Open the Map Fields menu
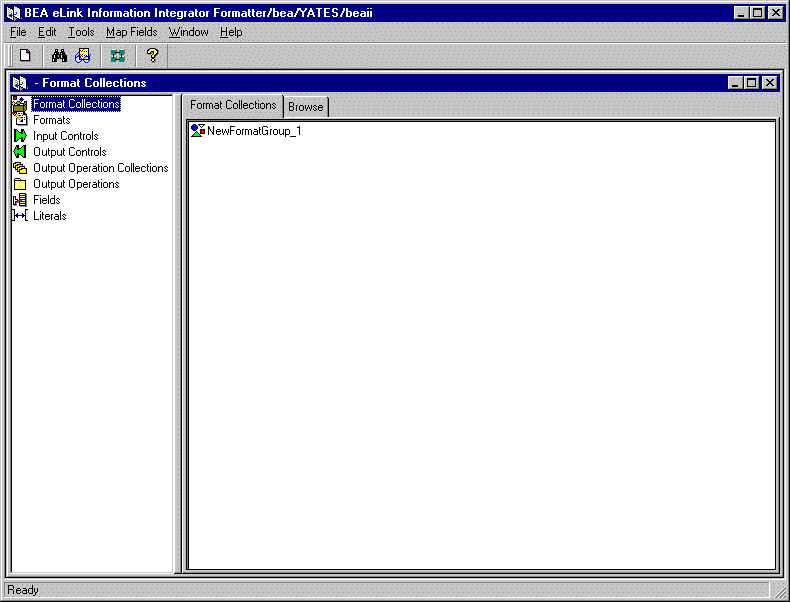The height and width of the screenshot is (602, 790). (131, 32)
